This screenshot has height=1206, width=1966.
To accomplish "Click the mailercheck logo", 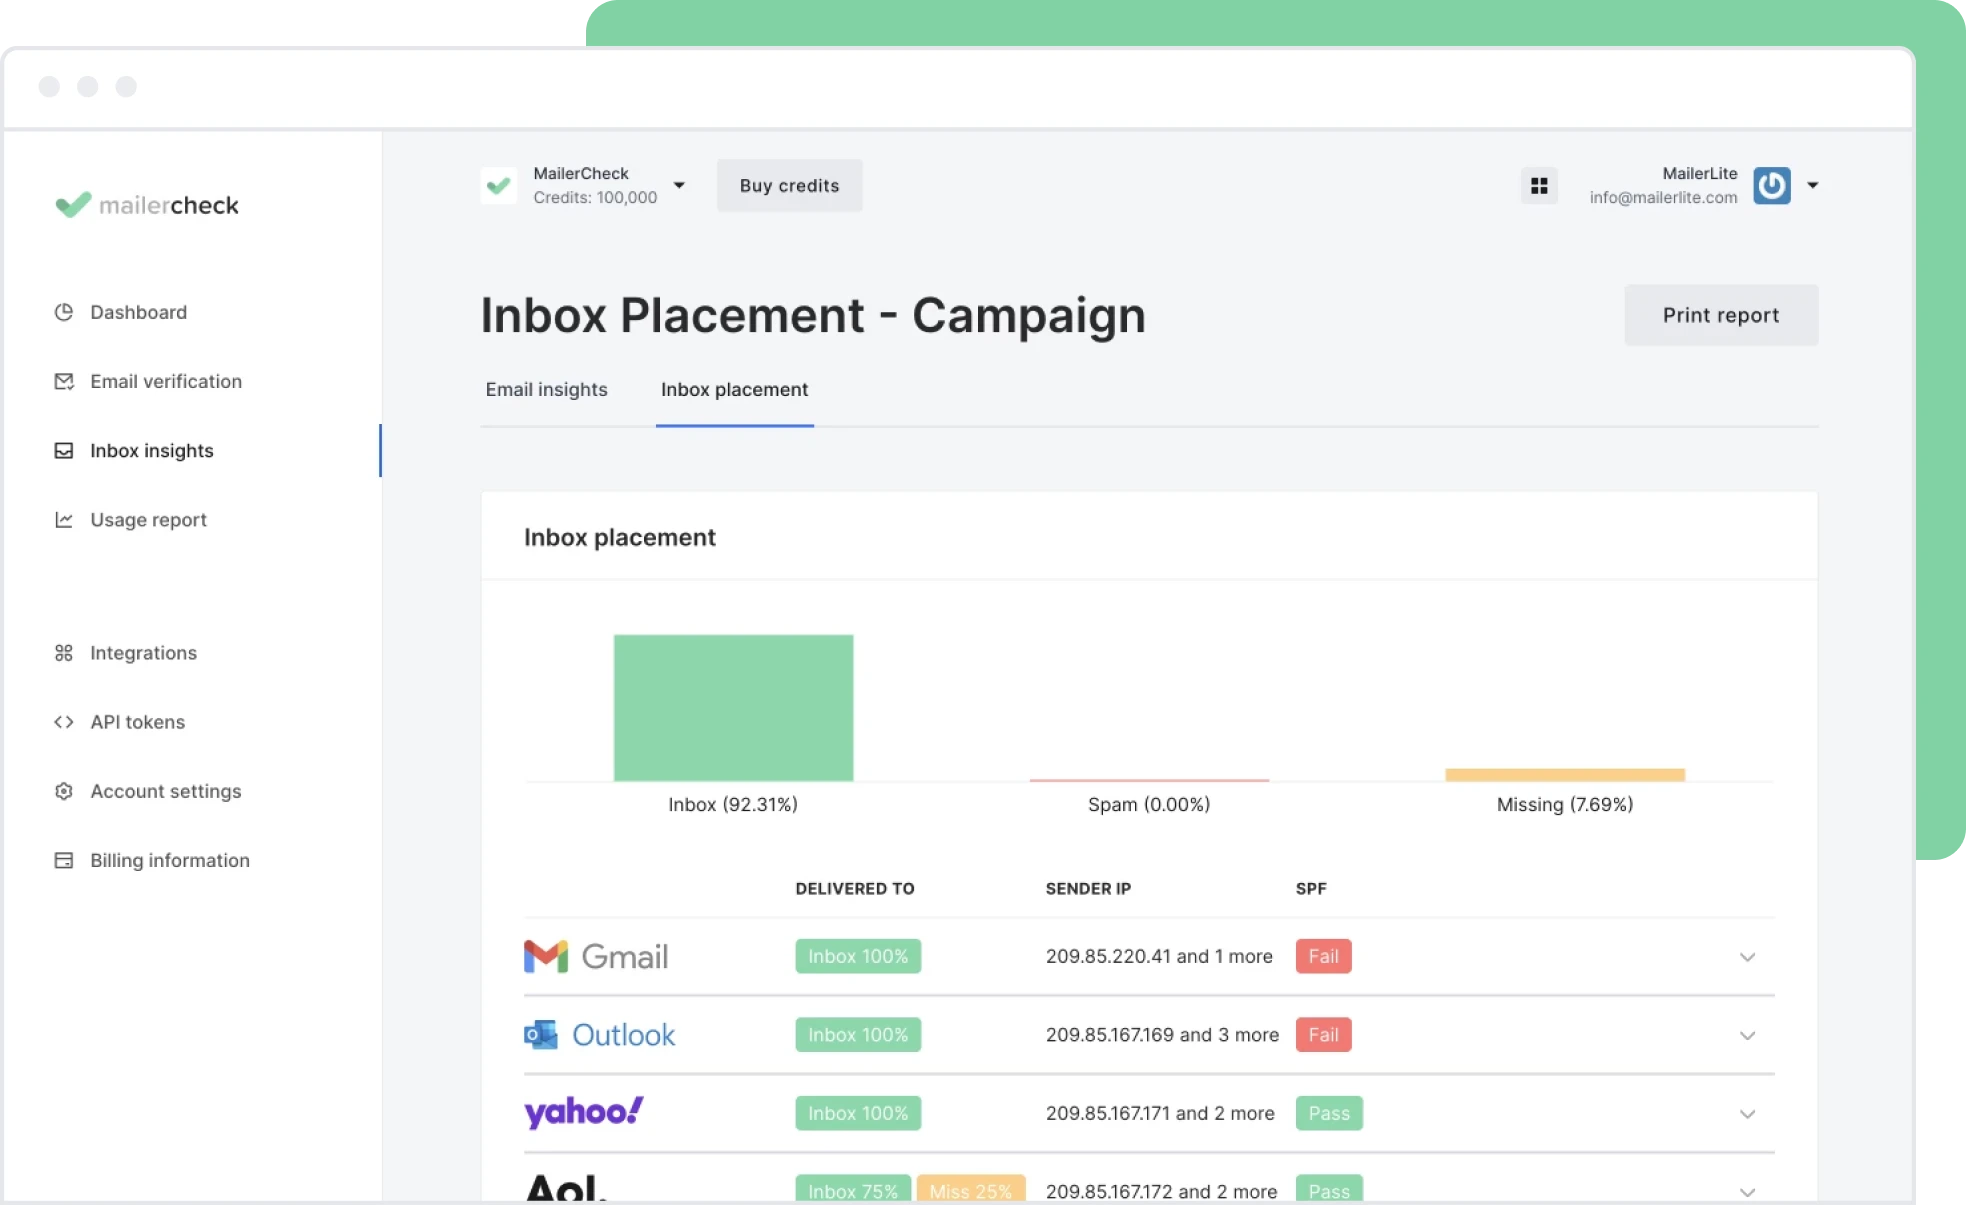I will click(147, 205).
